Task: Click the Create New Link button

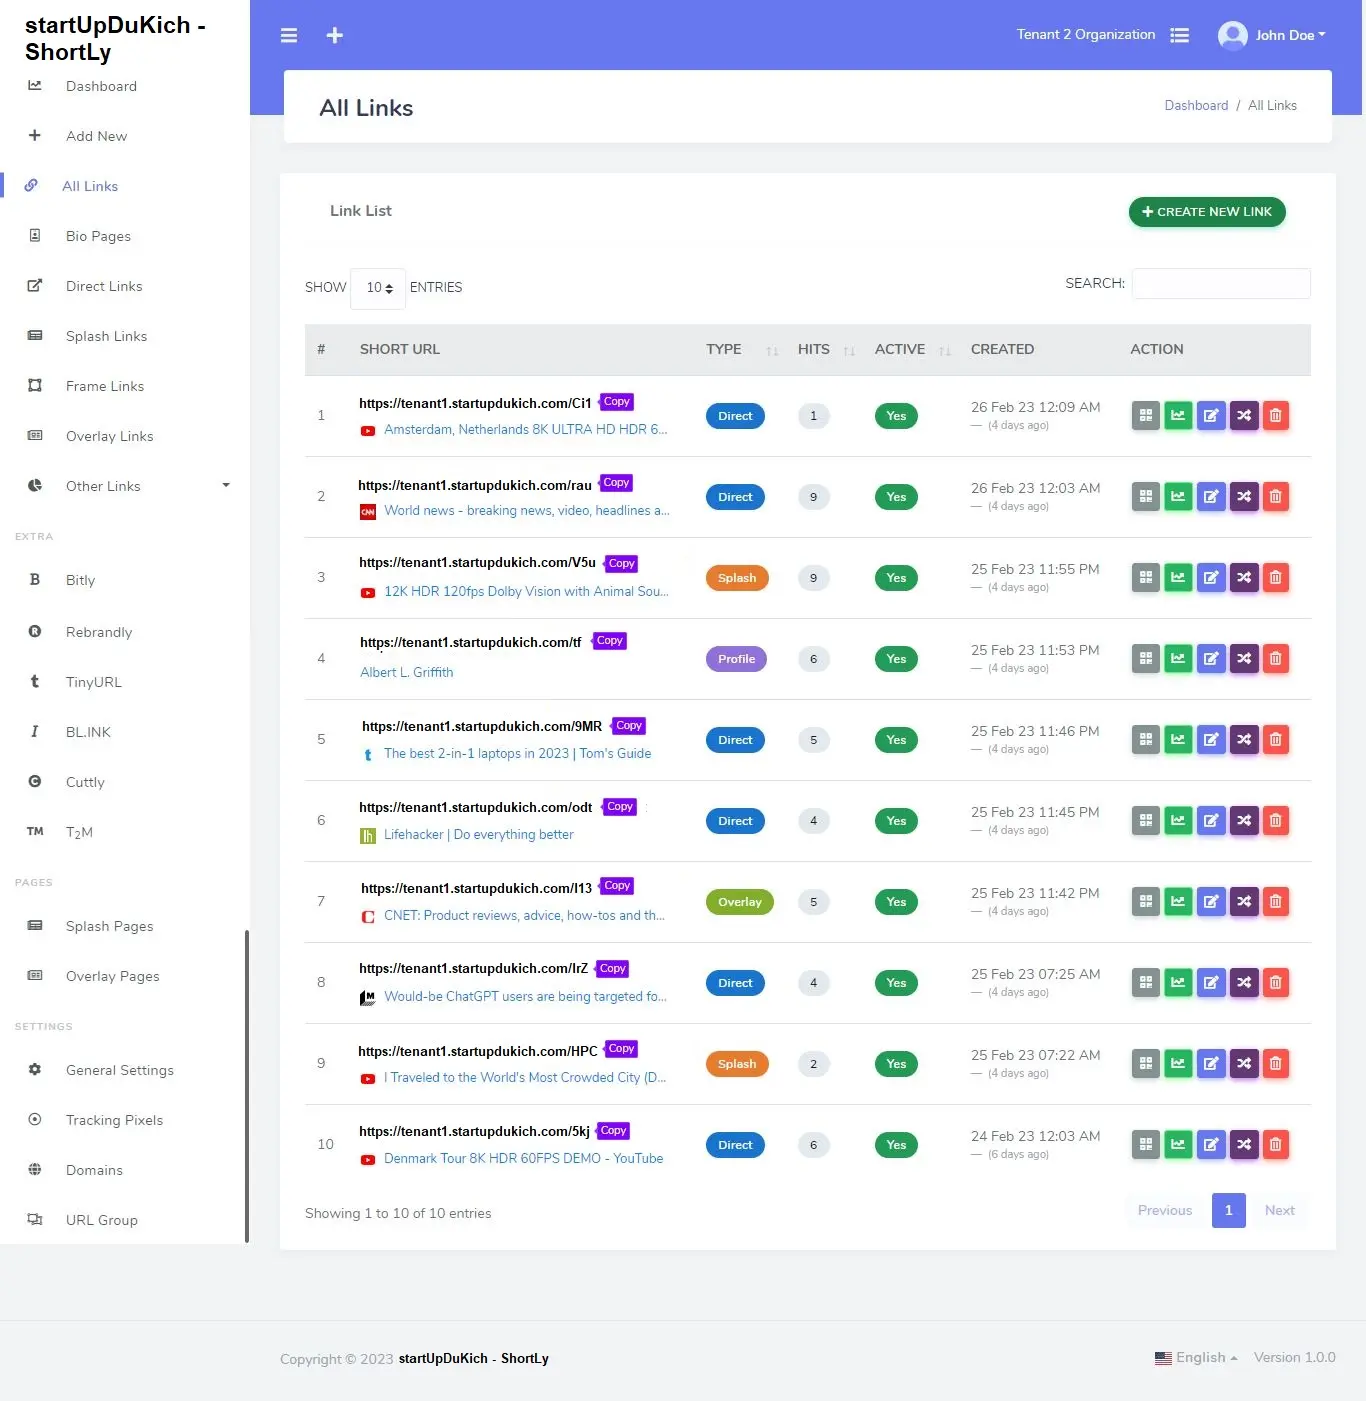Action: tap(1207, 212)
